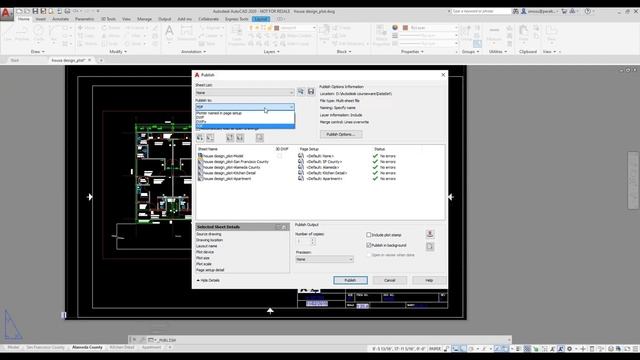Choose the DWF option in Publish to list
The height and width of the screenshot is (360, 640).
245,117
